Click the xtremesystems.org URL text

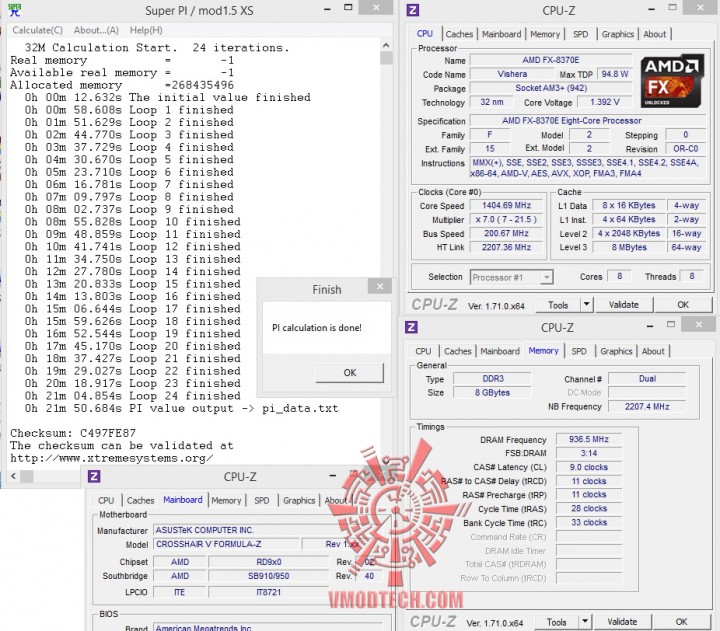pos(112,458)
